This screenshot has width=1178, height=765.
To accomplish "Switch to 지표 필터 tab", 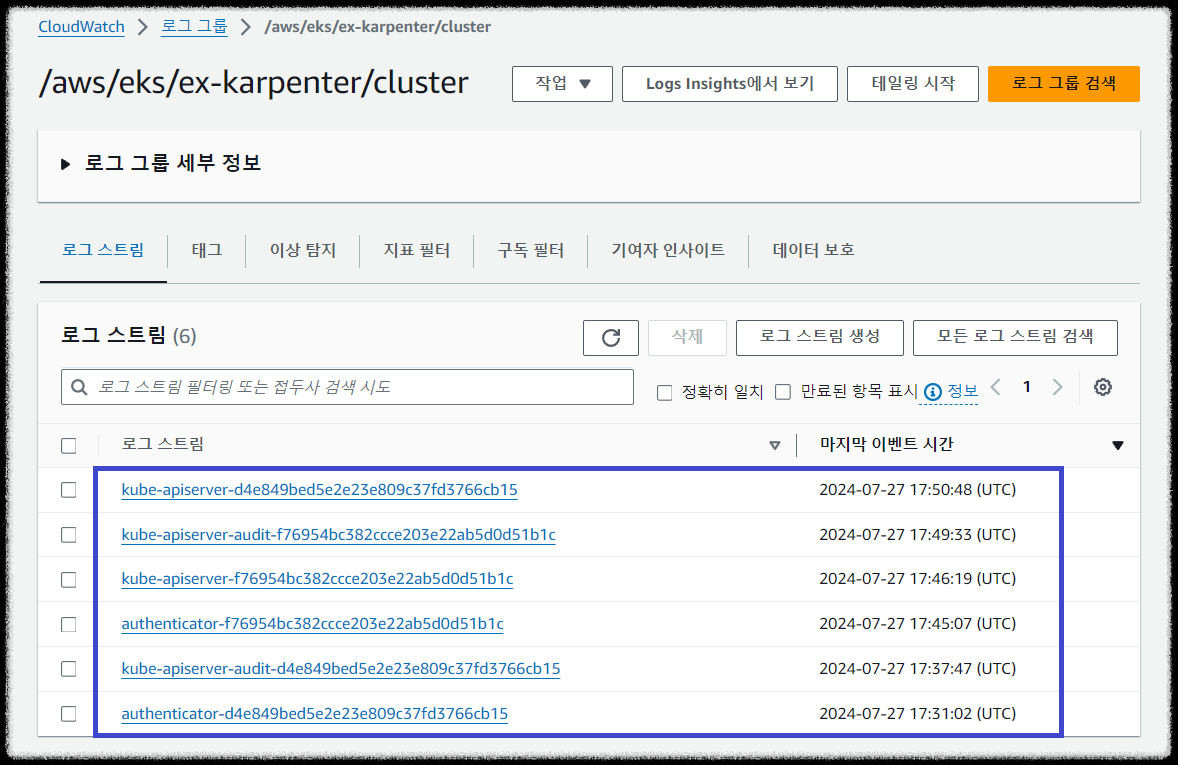I will pyautogui.click(x=416, y=250).
